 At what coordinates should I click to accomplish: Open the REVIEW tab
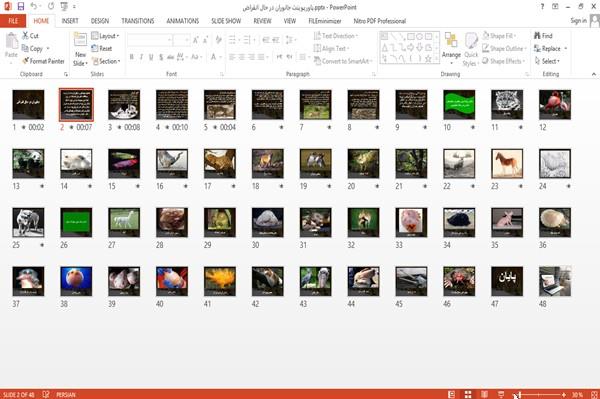click(262, 21)
